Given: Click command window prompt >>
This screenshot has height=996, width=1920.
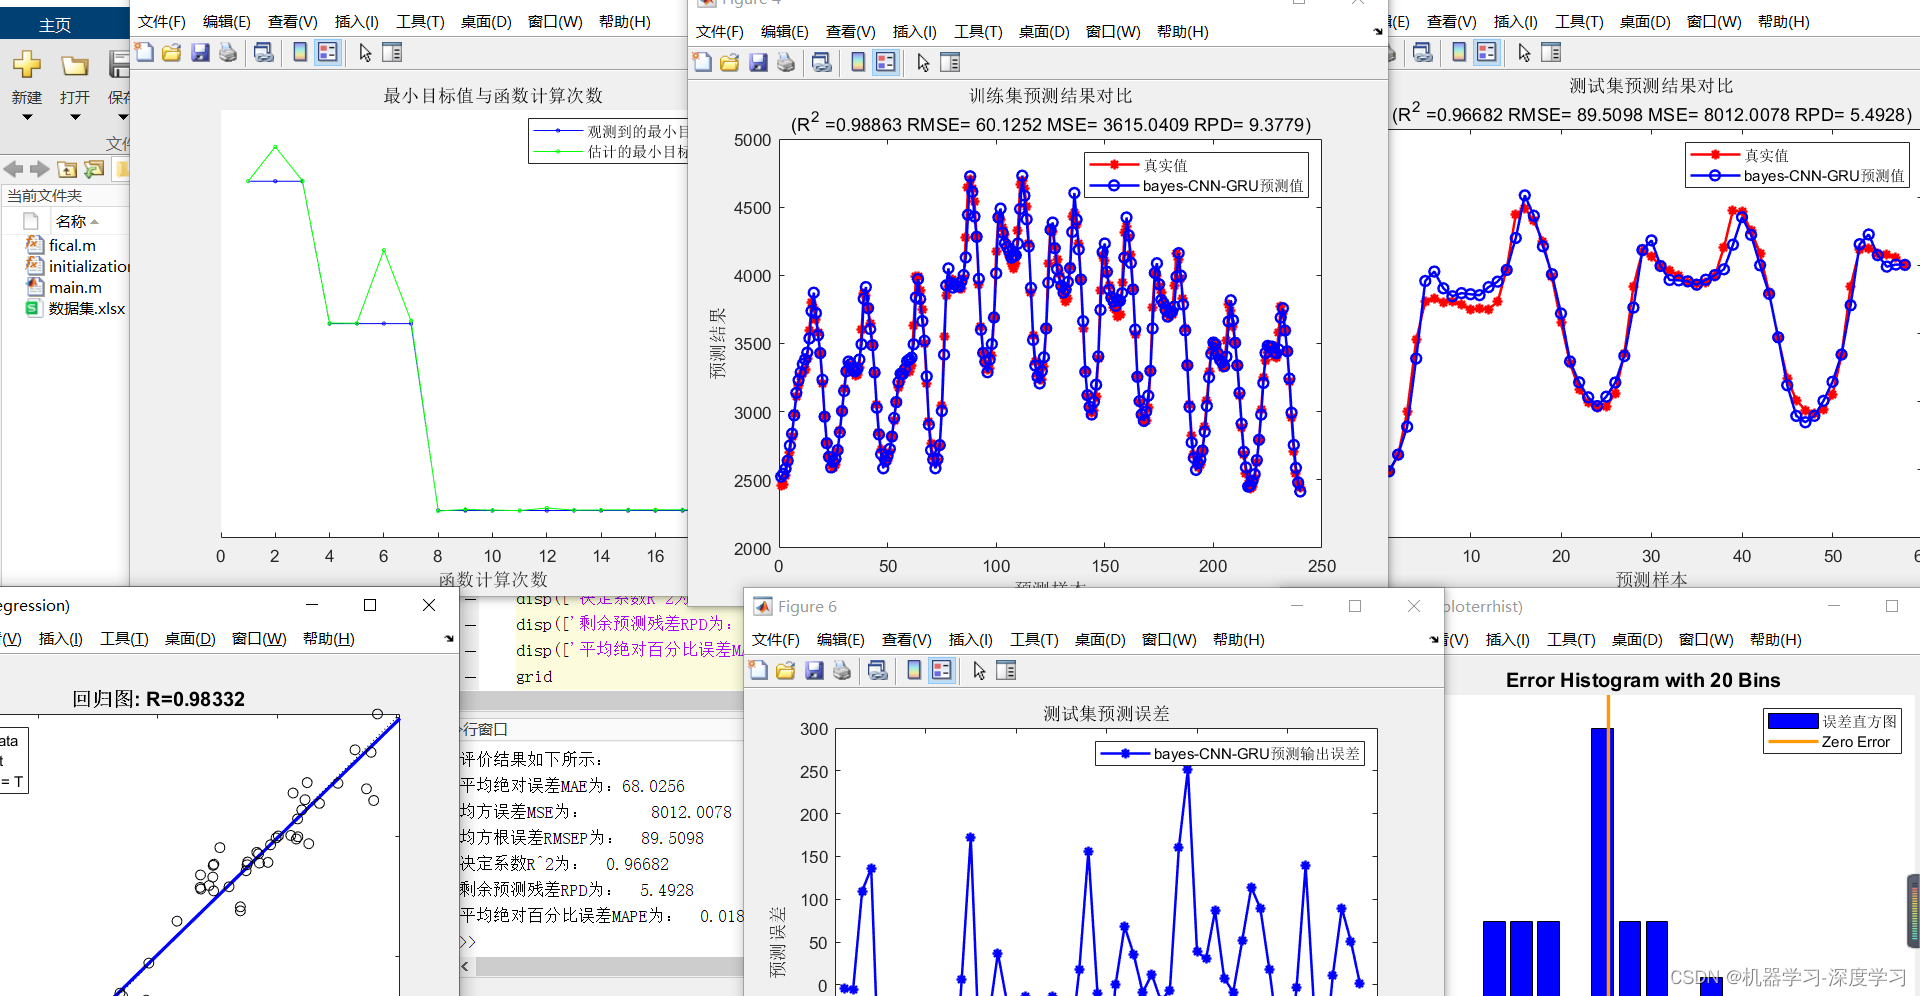Looking at the screenshot, I should tap(468, 942).
